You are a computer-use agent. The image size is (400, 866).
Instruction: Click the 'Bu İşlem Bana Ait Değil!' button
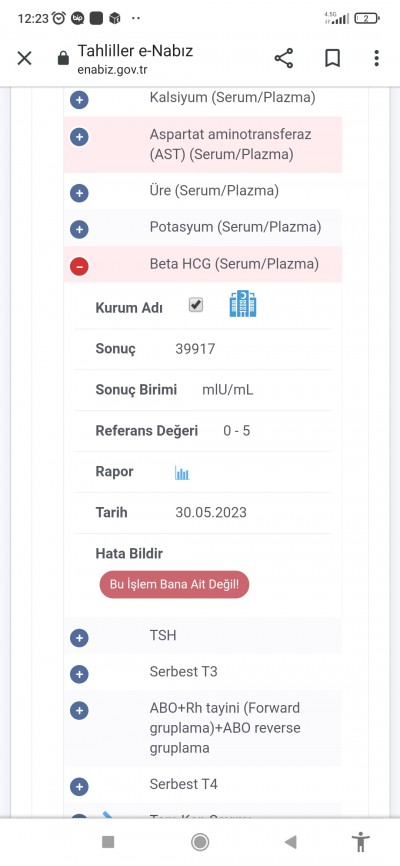coord(175,585)
